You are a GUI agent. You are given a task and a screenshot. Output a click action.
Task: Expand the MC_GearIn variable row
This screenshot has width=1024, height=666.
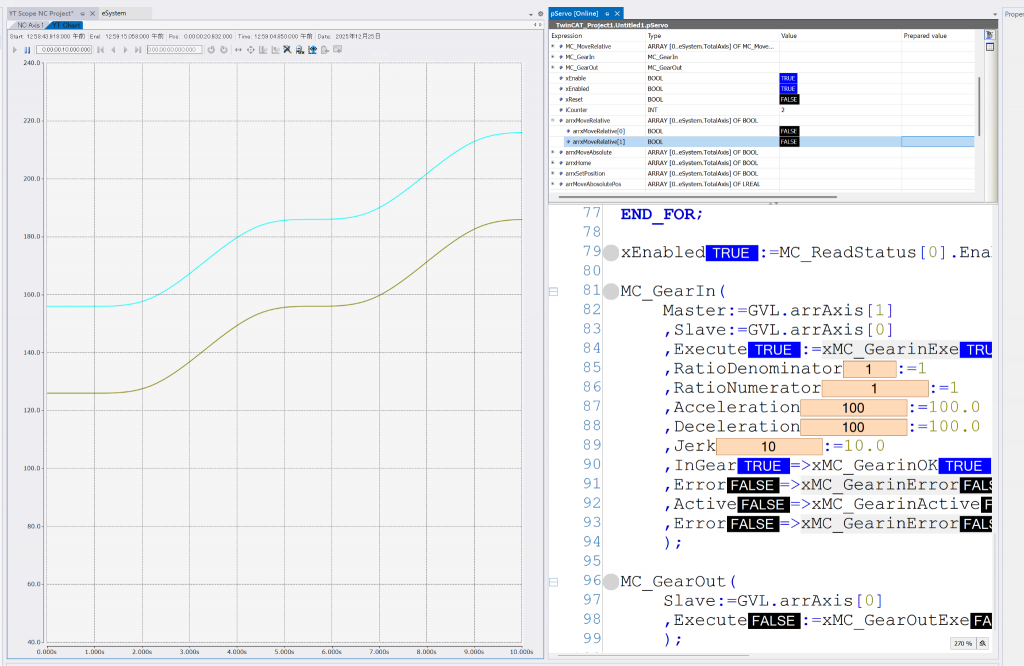tap(552, 57)
